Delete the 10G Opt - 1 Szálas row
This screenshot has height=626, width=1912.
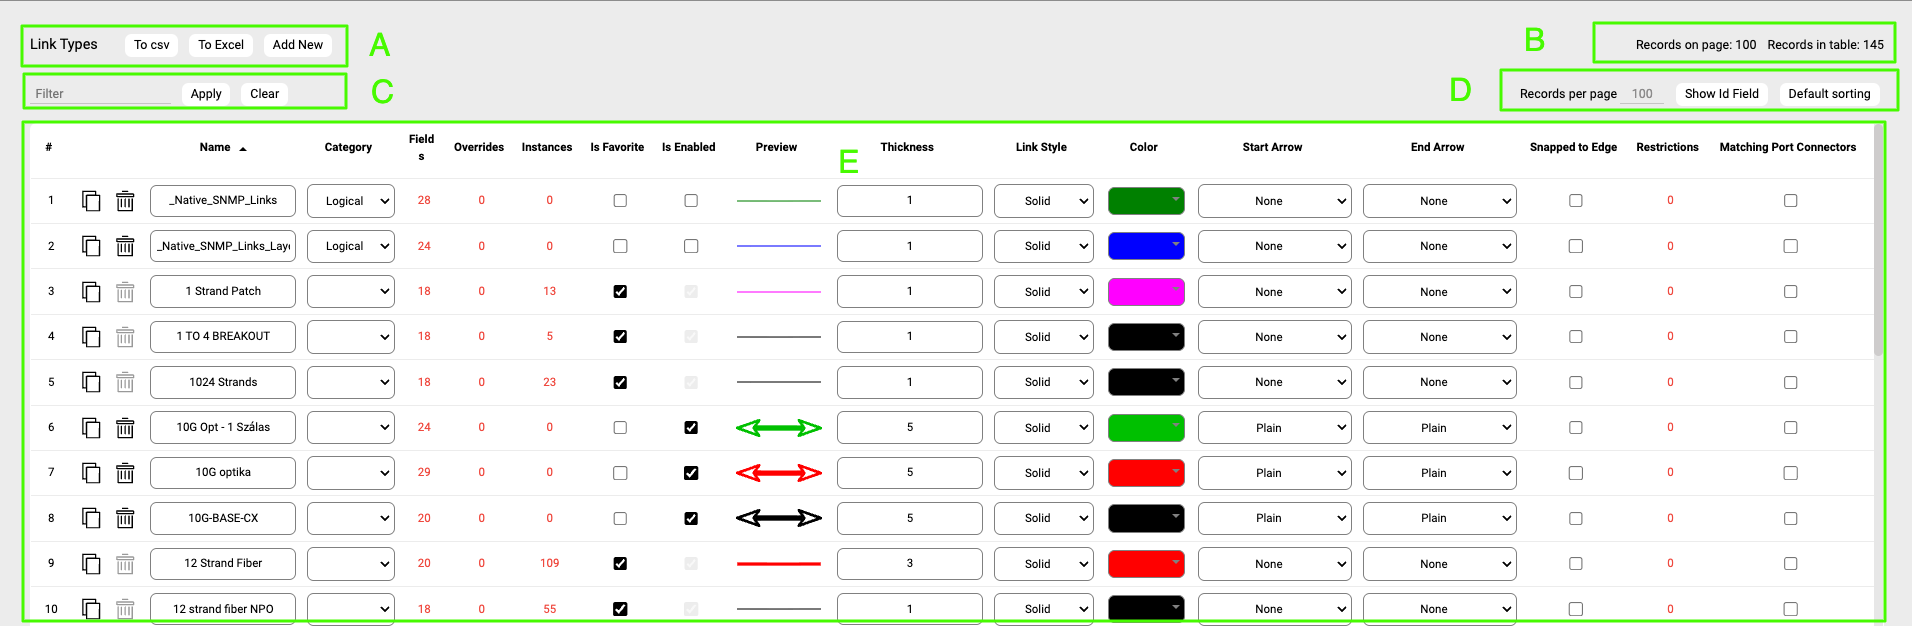pyautogui.click(x=125, y=428)
